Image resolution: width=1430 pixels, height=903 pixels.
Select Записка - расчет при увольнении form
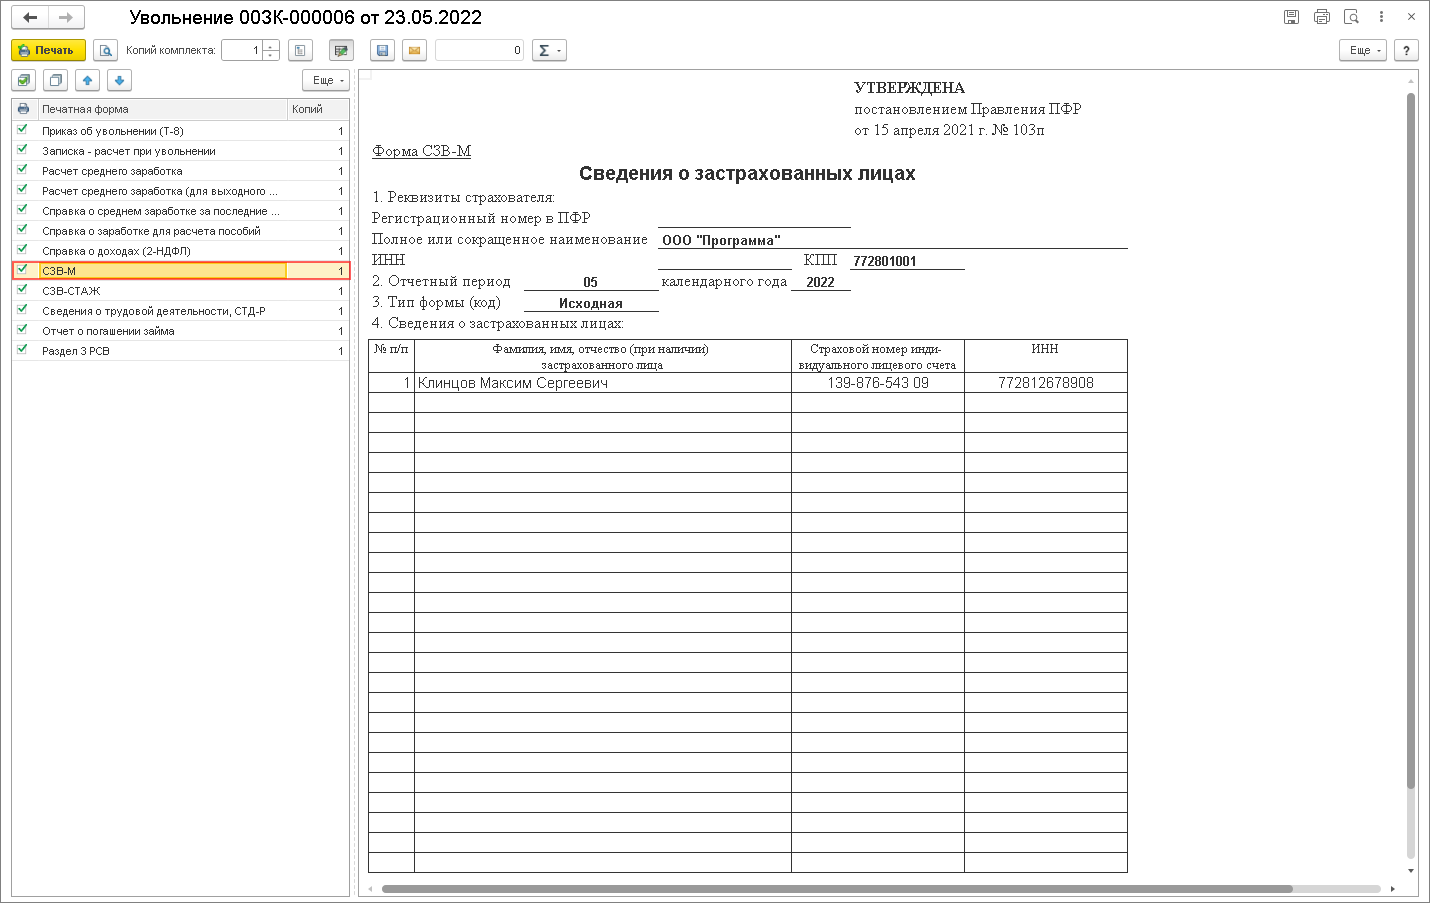pyautogui.click(x=129, y=151)
